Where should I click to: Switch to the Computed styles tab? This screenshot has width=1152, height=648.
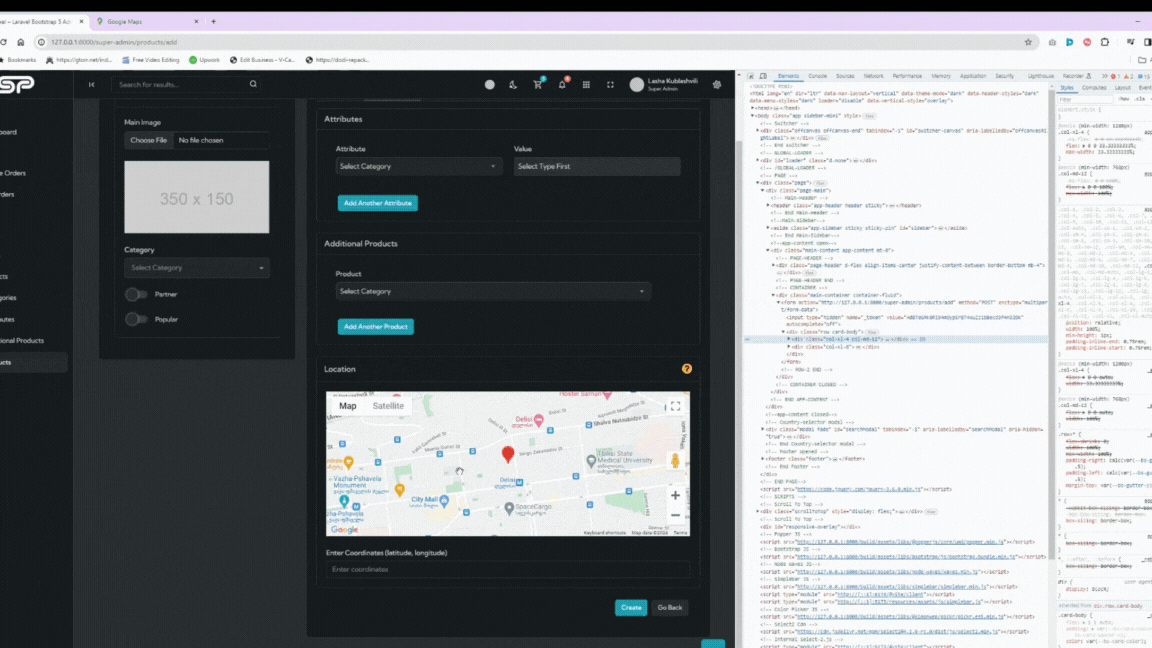click(x=1094, y=87)
